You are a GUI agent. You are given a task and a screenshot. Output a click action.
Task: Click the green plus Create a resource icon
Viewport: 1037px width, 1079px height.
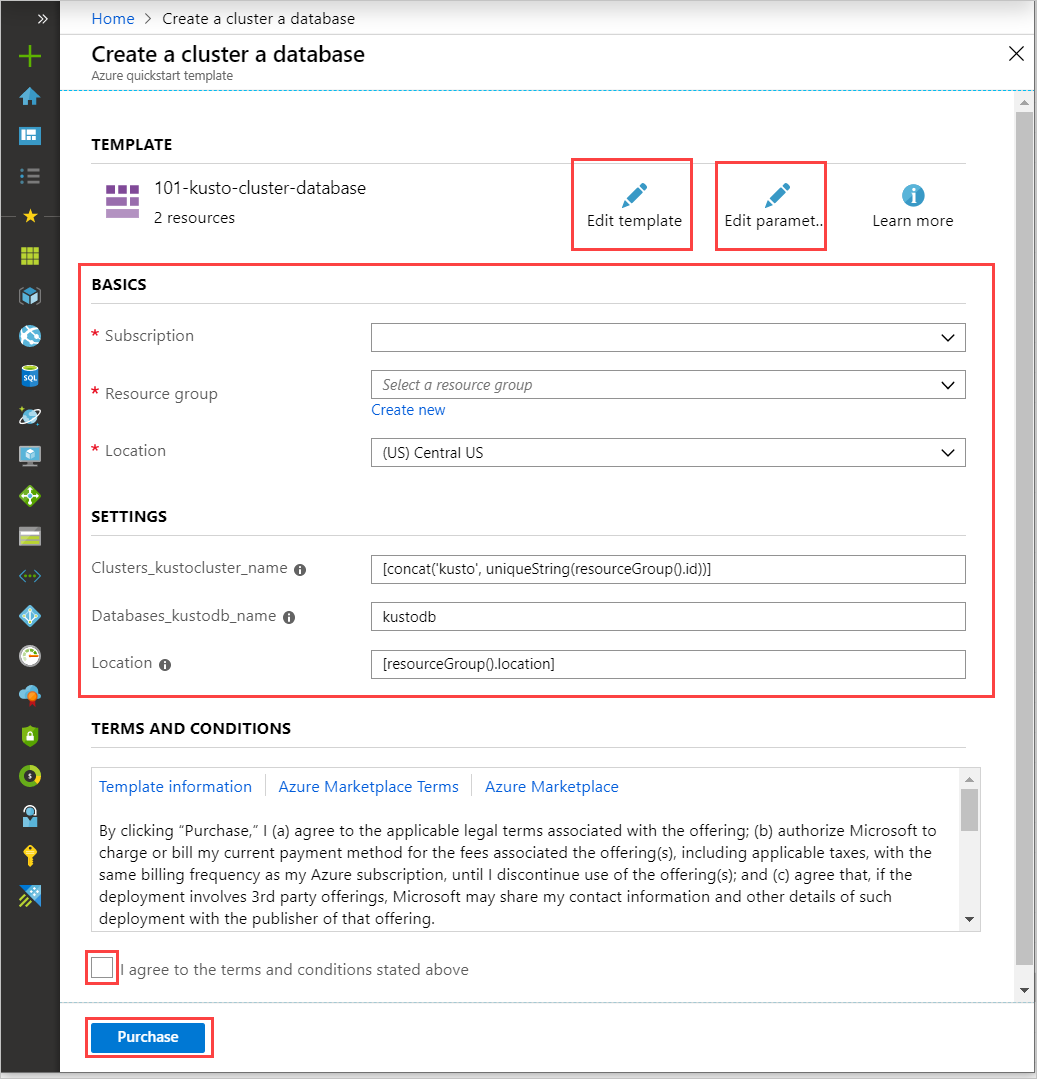tap(30, 56)
